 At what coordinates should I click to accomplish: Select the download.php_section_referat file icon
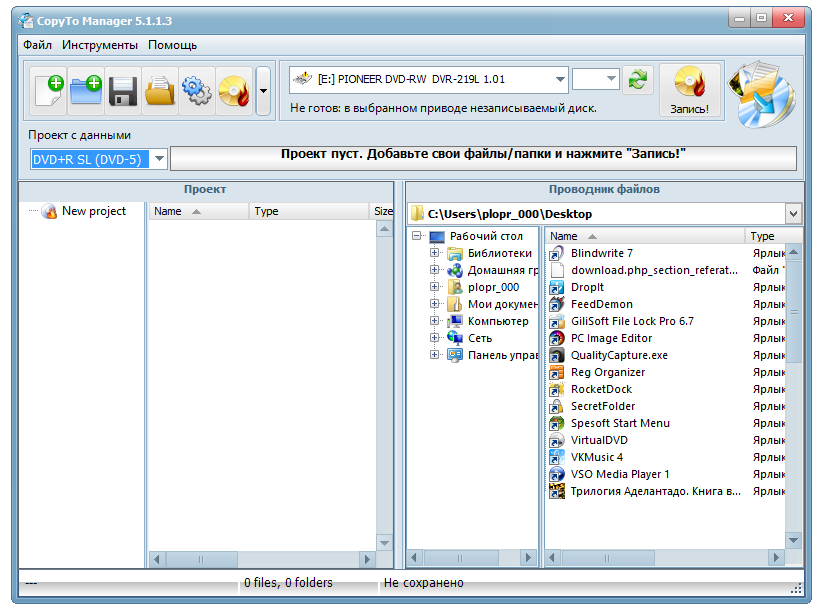[557, 270]
